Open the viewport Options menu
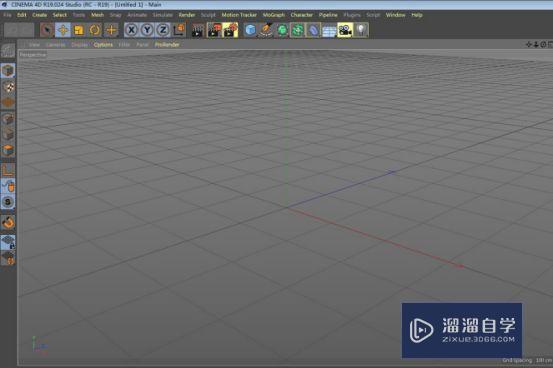553x368 pixels. pyautogui.click(x=103, y=45)
